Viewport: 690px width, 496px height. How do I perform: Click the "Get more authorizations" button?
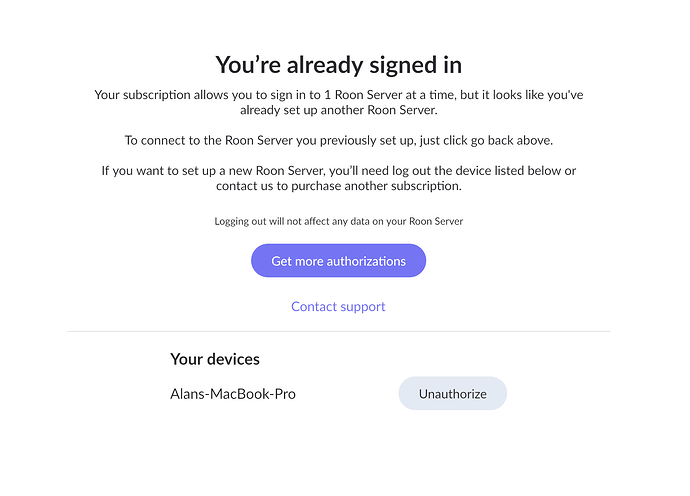coord(338,261)
